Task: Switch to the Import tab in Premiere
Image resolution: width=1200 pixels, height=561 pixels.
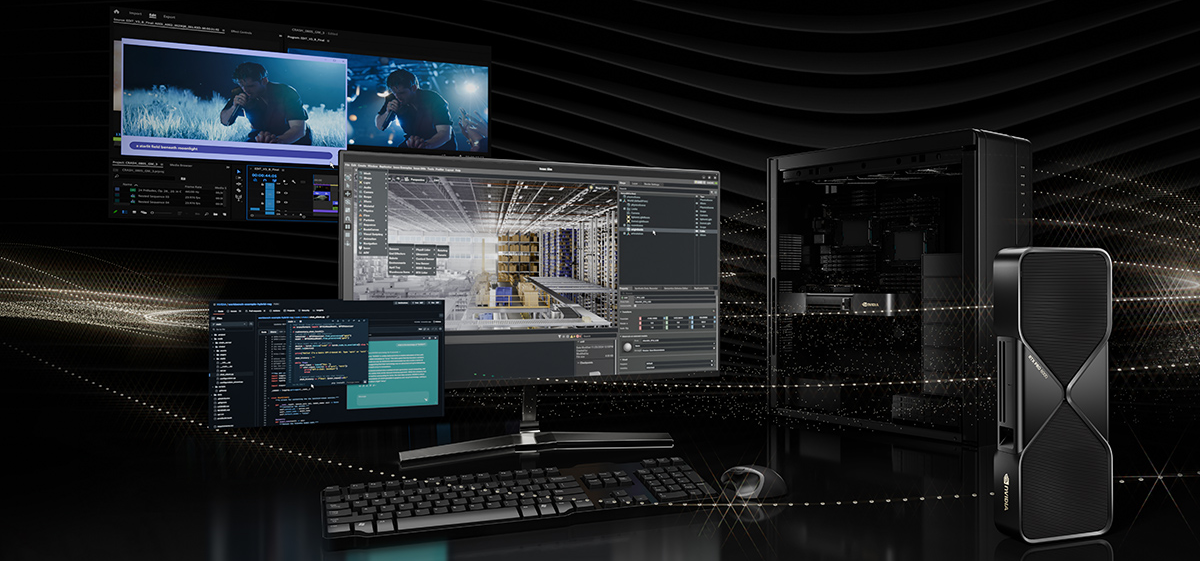Action: 135,14
